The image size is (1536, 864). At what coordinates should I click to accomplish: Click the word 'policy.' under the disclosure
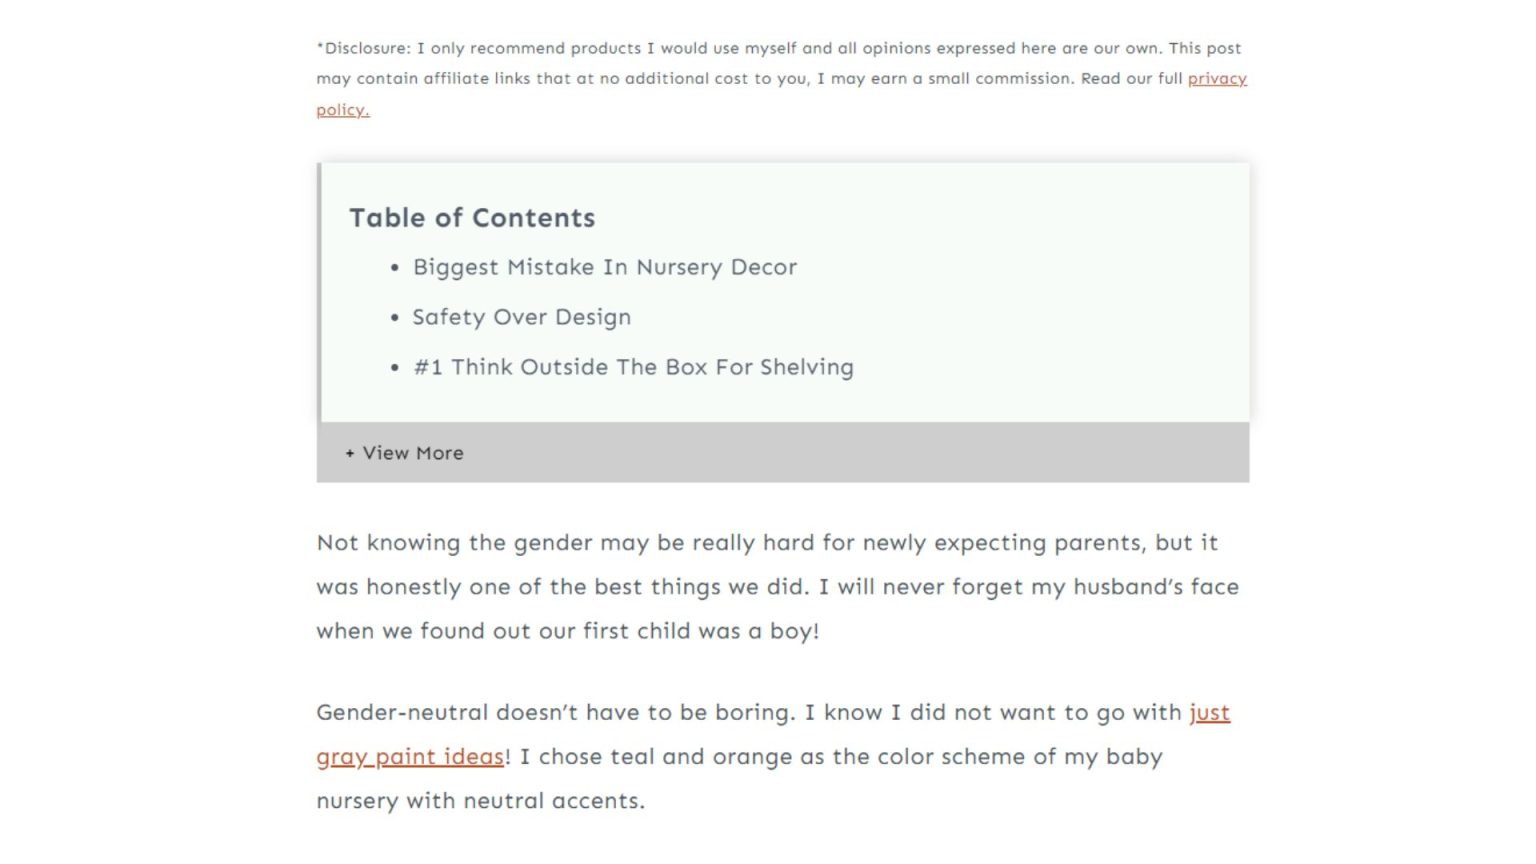pyautogui.click(x=343, y=110)
